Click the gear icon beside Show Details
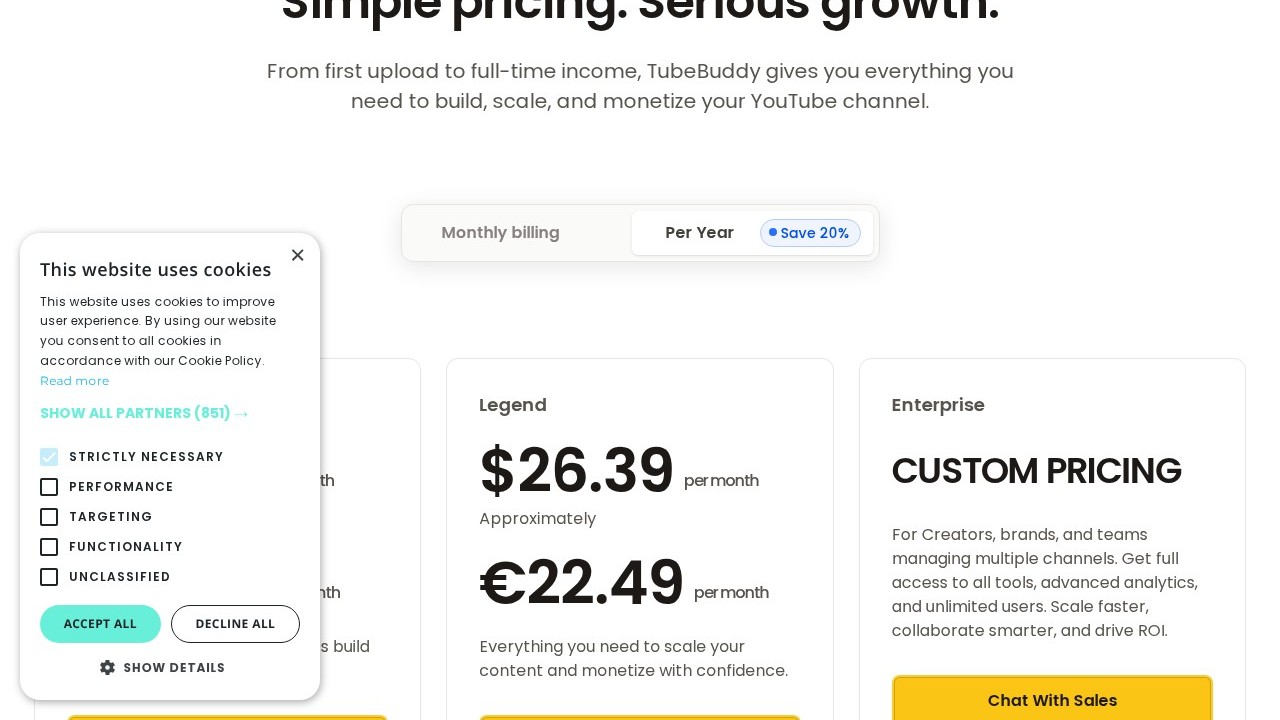Screen dimensions: 1280x720 click(x=108, y=667)
